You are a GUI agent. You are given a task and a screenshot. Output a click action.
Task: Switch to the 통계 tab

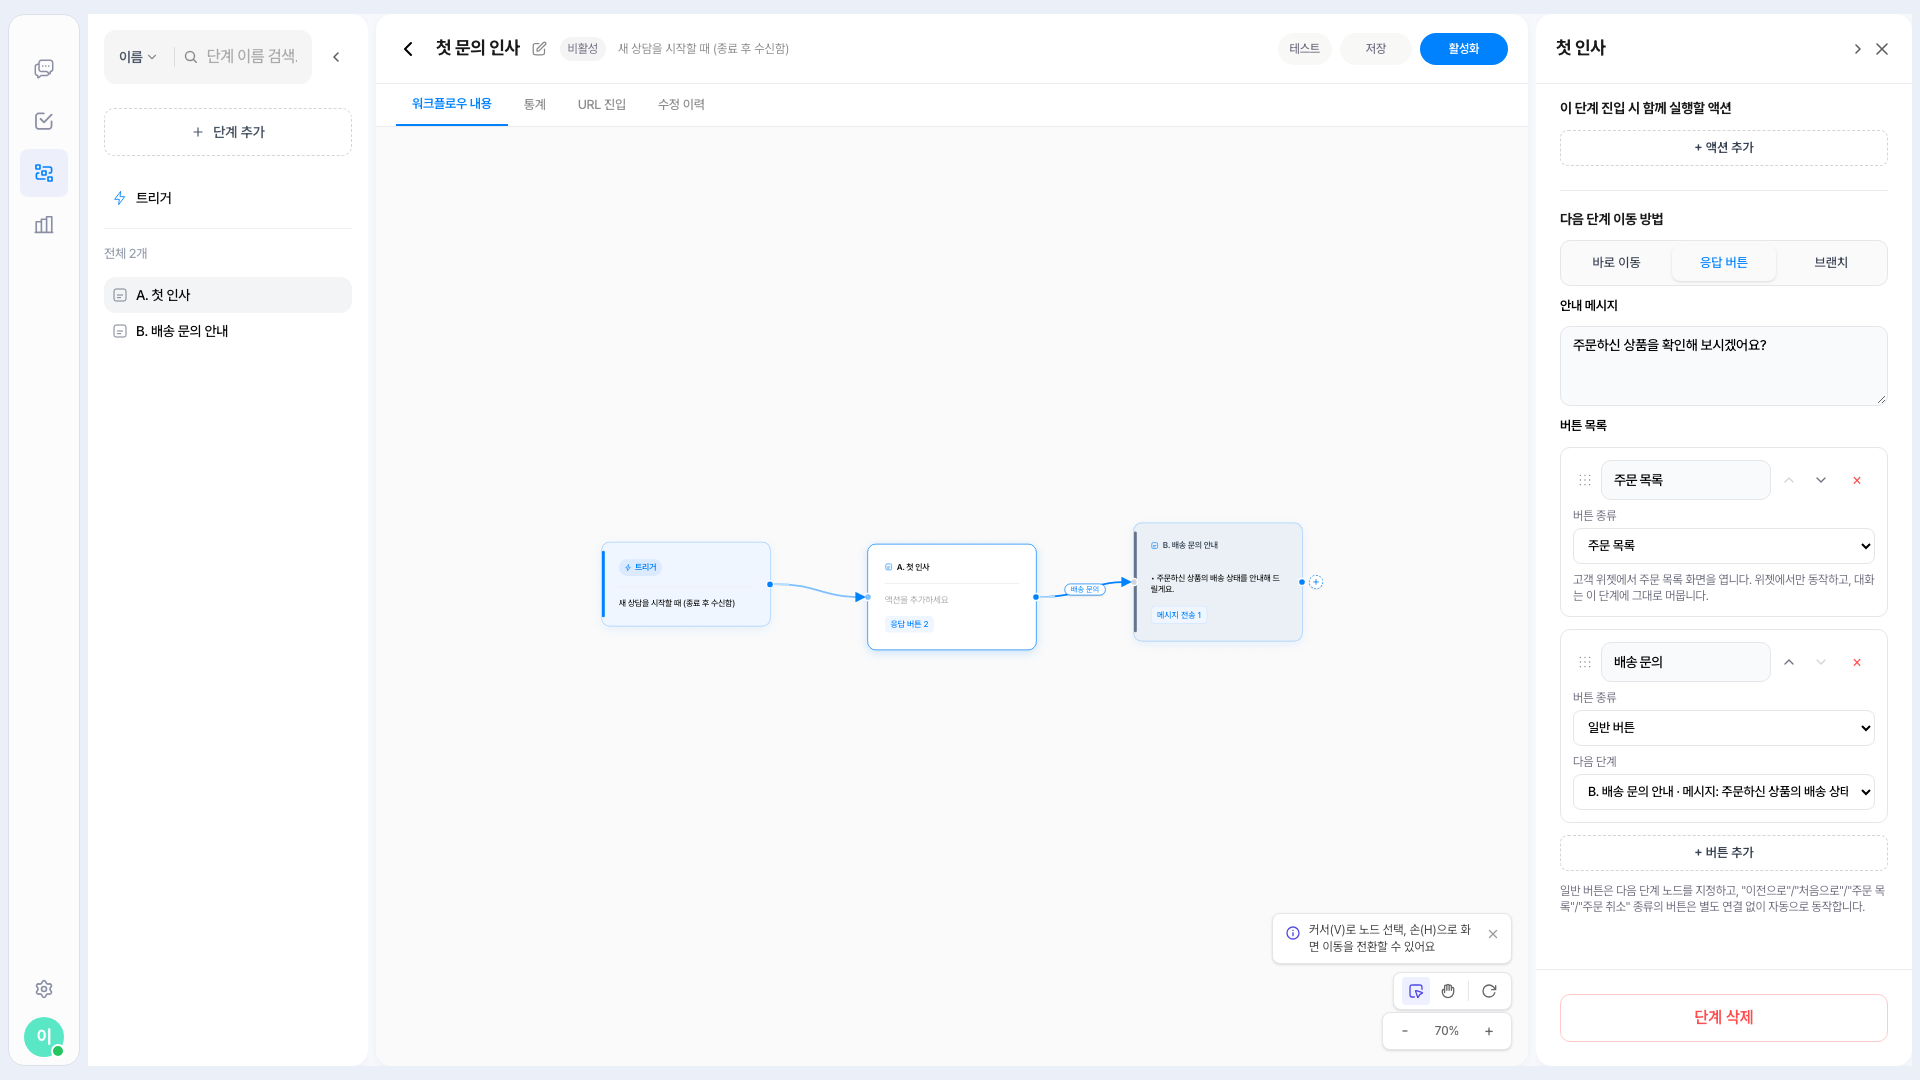click(535, 105)
